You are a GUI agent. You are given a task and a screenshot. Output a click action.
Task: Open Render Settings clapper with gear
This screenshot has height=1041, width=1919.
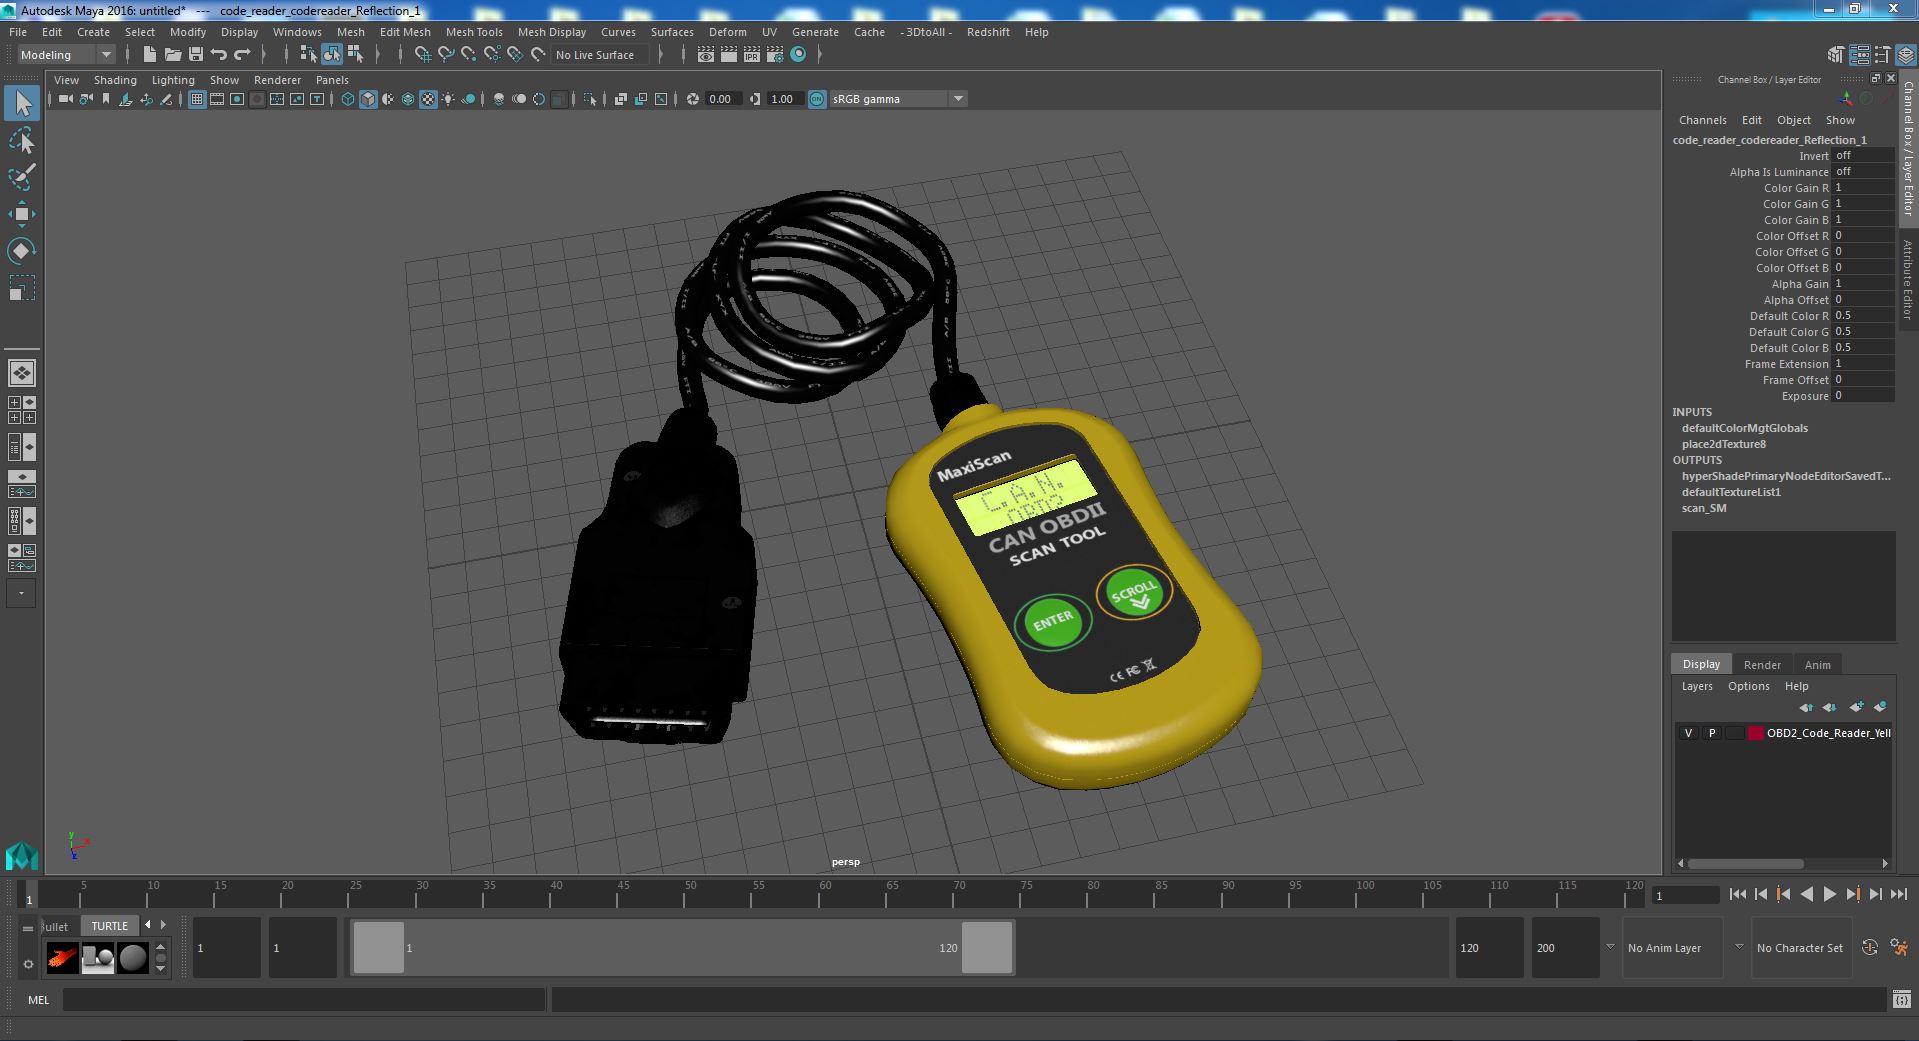(774, 55)
